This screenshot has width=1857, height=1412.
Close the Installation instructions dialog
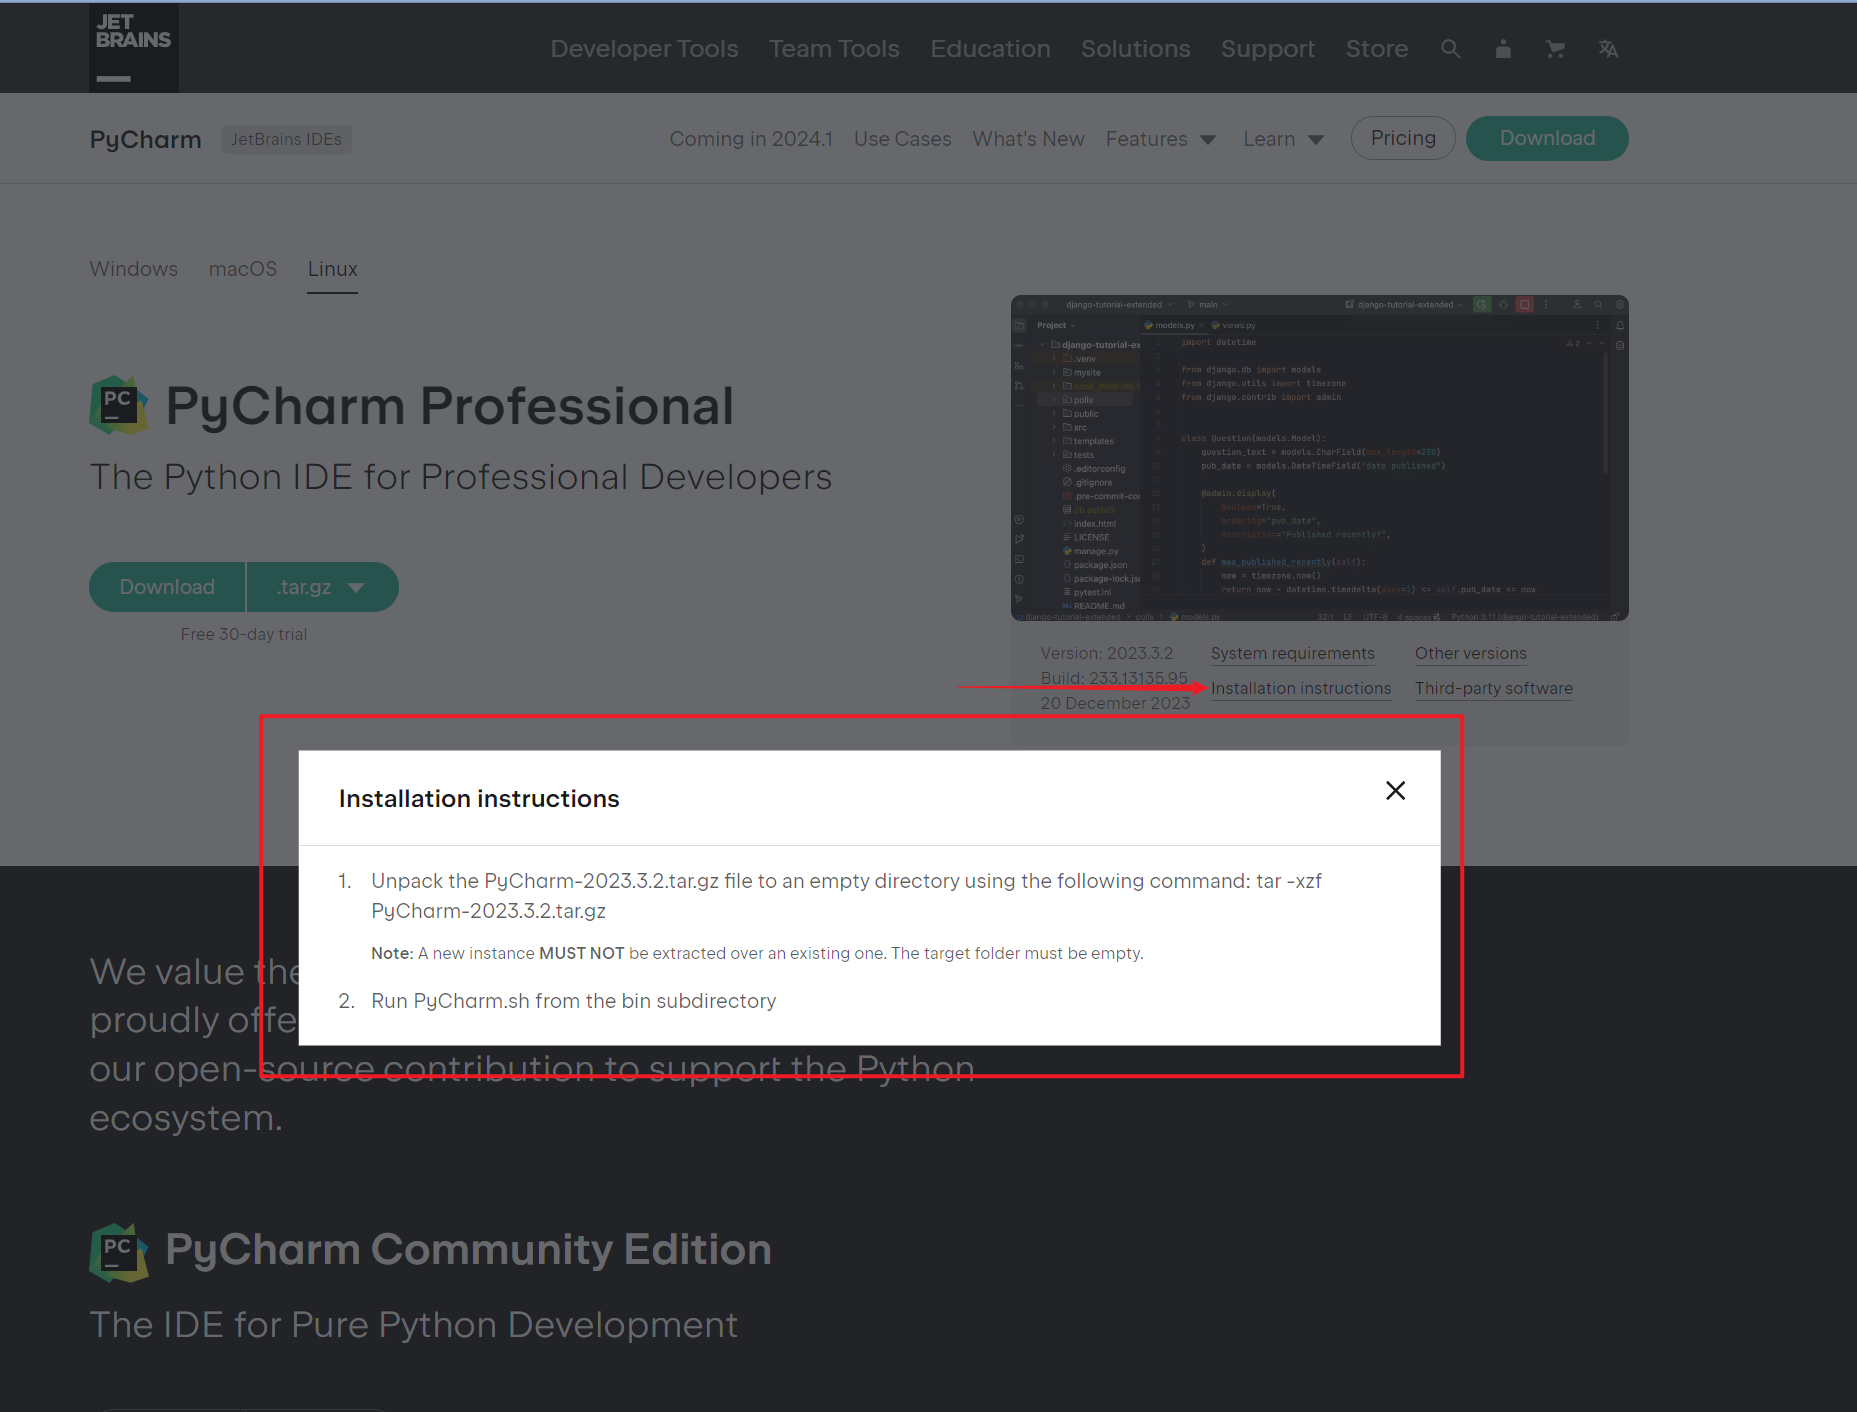point(1395,790)
